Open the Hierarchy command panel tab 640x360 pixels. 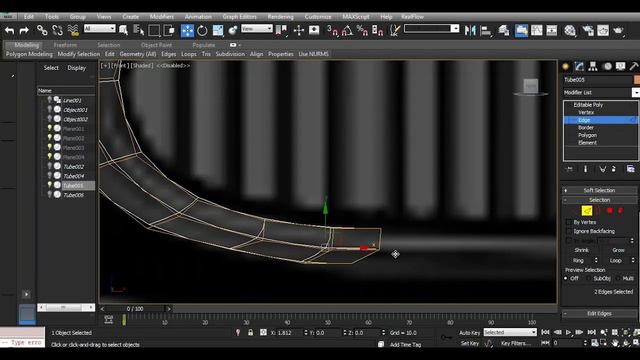coord(593,66)
